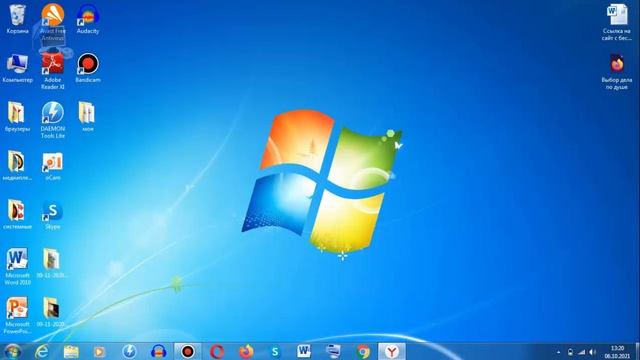Open the браузеры folder on desktop

[x=17, y=117]
